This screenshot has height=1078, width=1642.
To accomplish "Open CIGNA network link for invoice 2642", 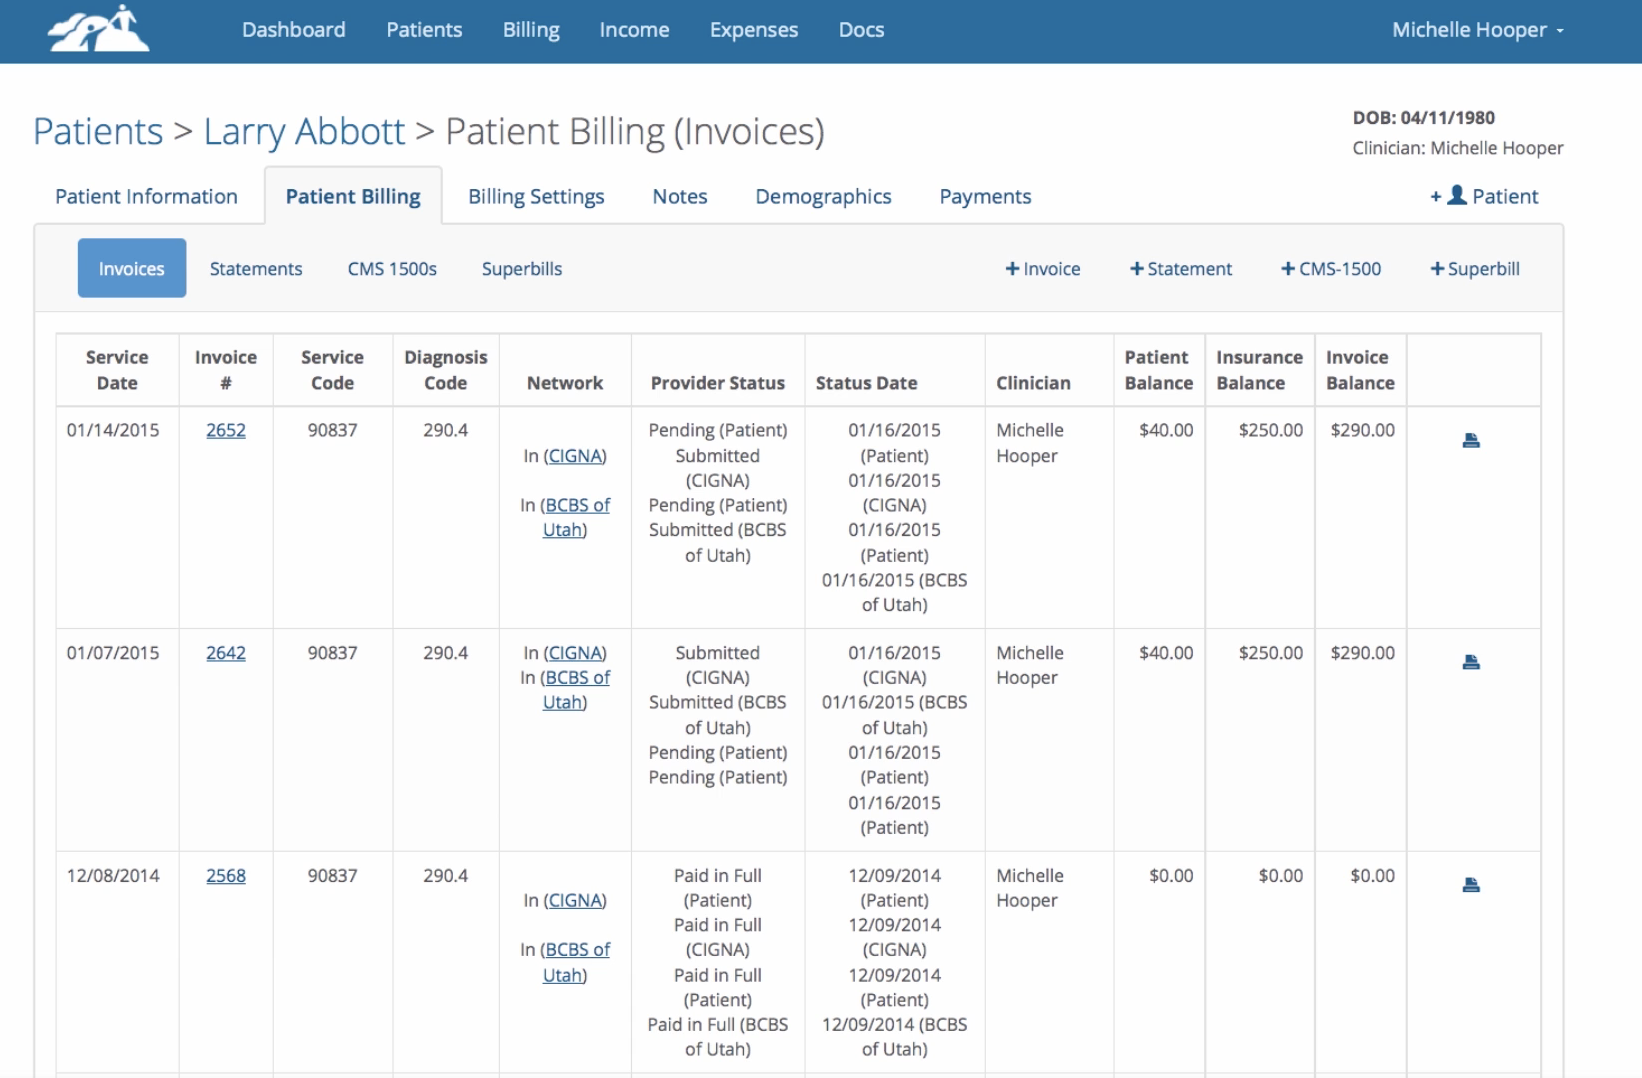I will [575, 653].
